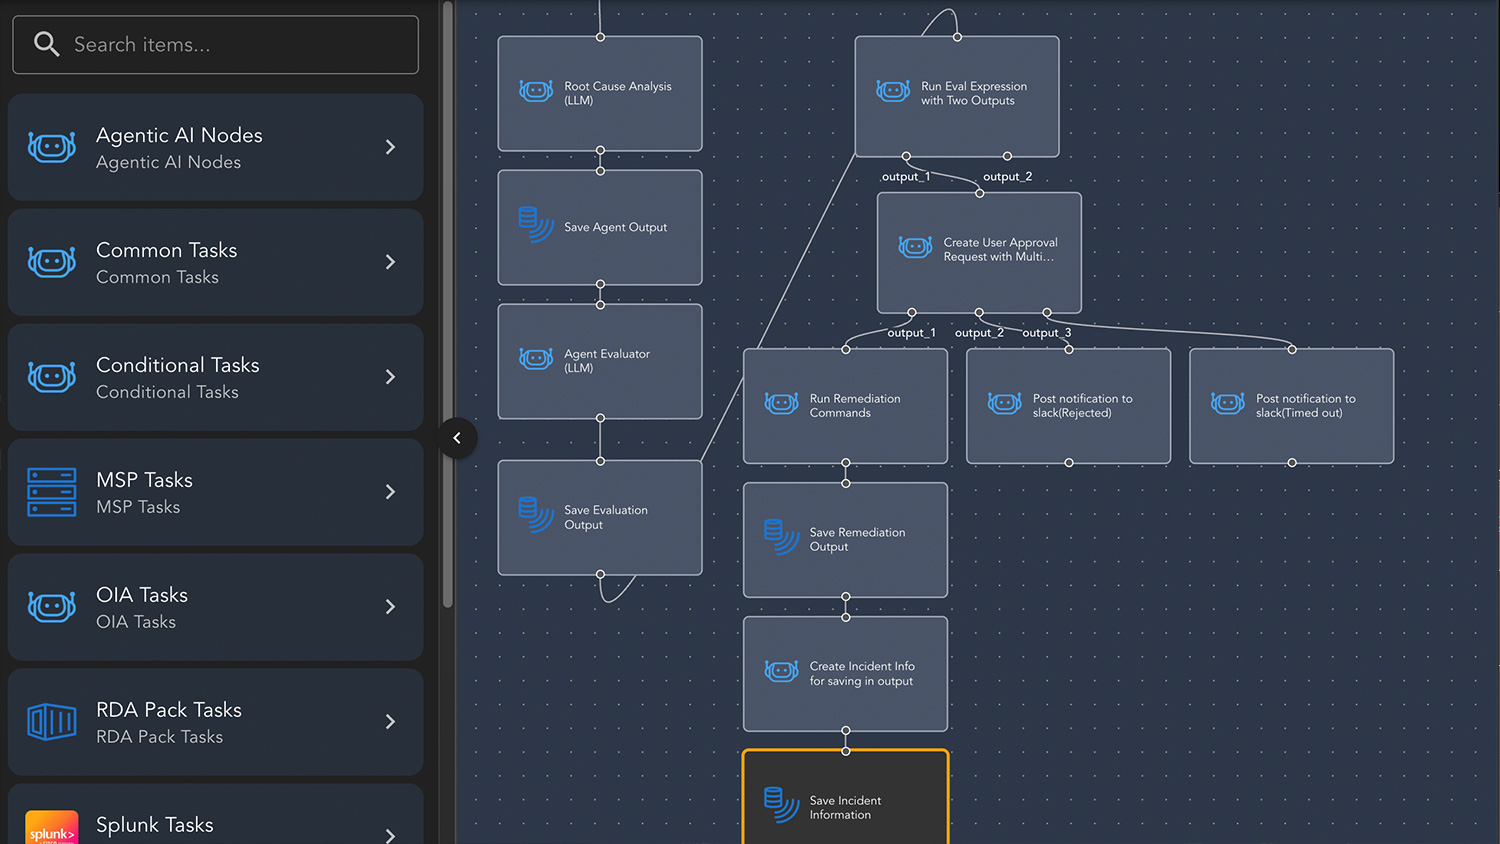Click the MSP Tasks server icon

point(52,492)
